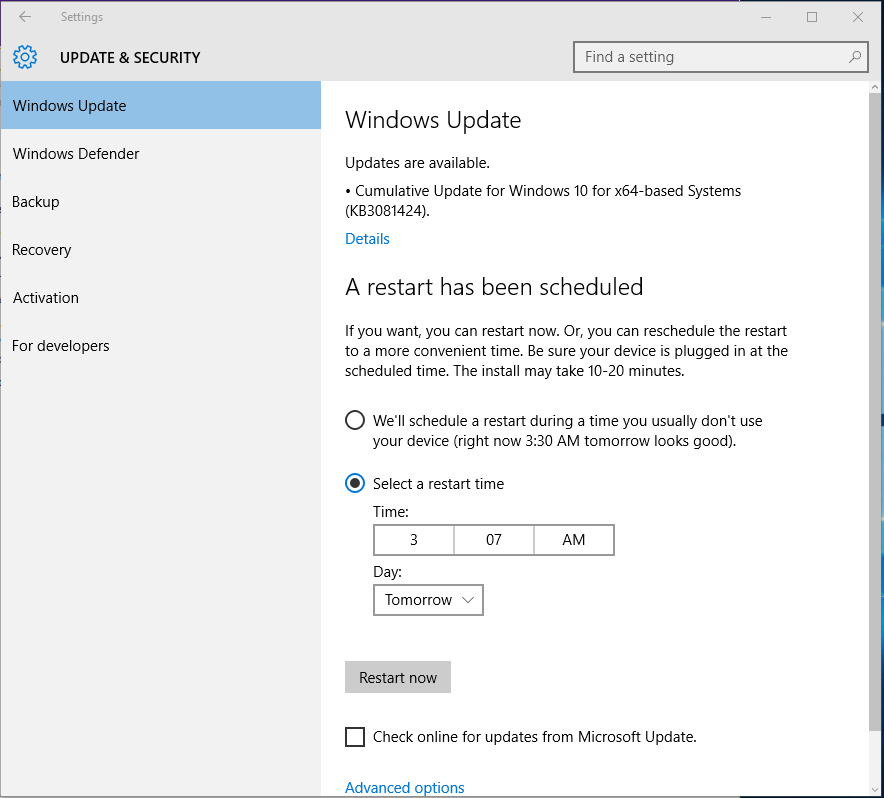The width and height of the screenshot is (884, 798).
Task: Minimize the Settings window
Action: 766,17
